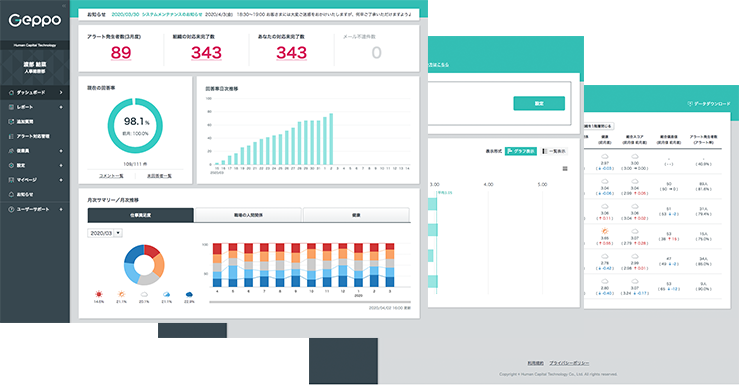Click the cloud icon above 3.00 in table
739x385 pixels.
pyautogui.click(x=635, y=156)
